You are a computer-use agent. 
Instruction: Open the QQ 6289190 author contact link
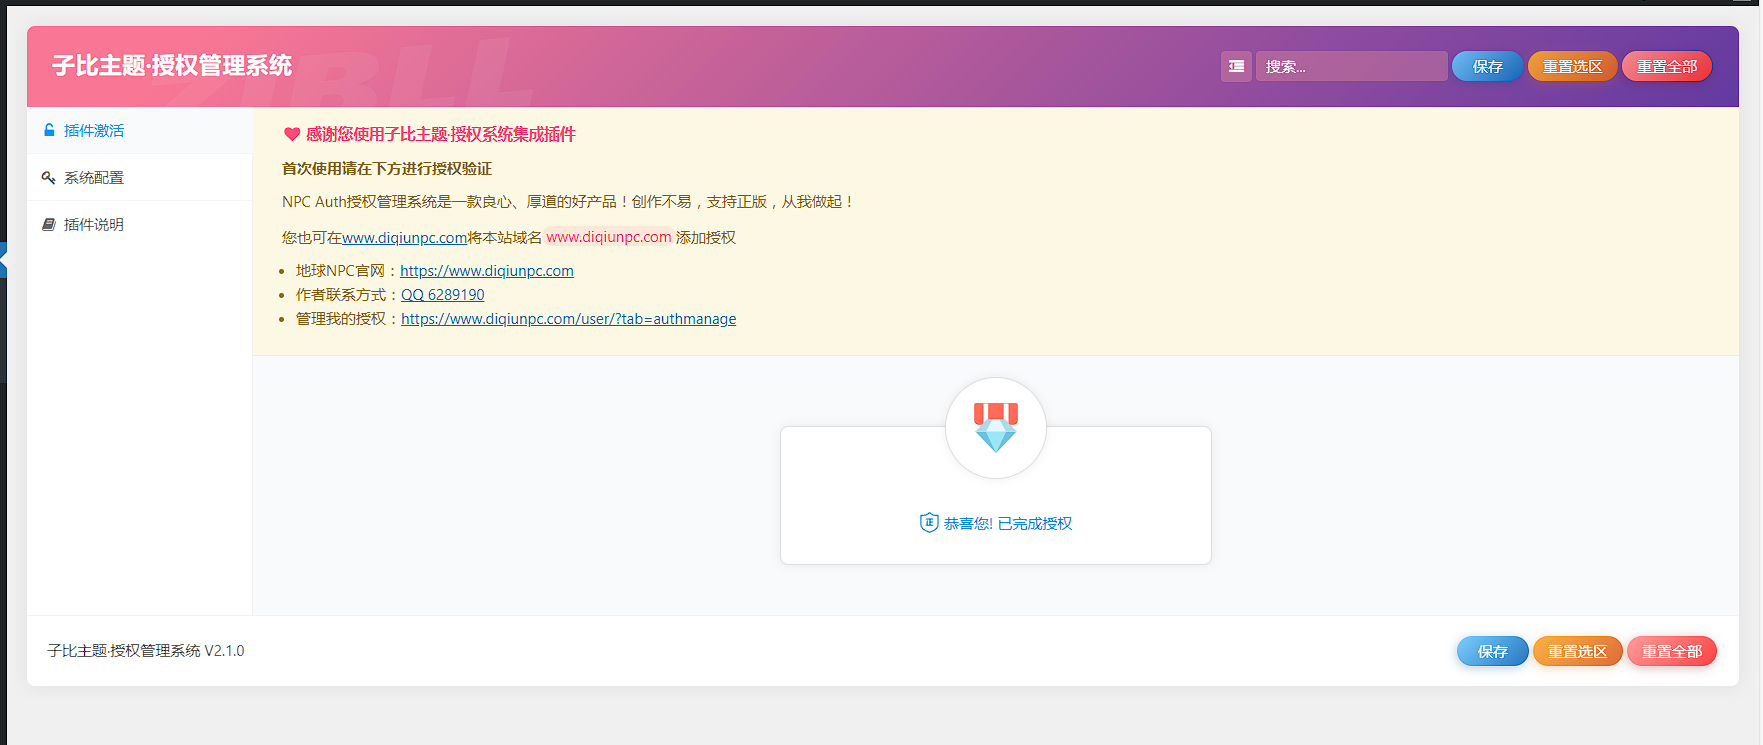pyautogui.click(x=443, y=295)
